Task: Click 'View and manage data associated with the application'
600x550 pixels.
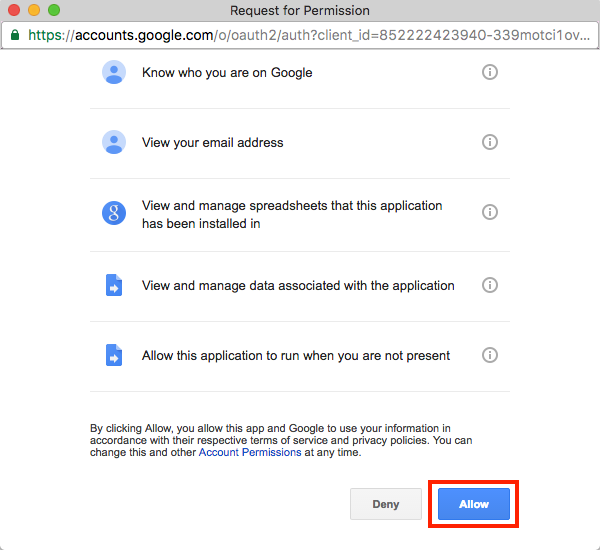Action: pos(298,286)
